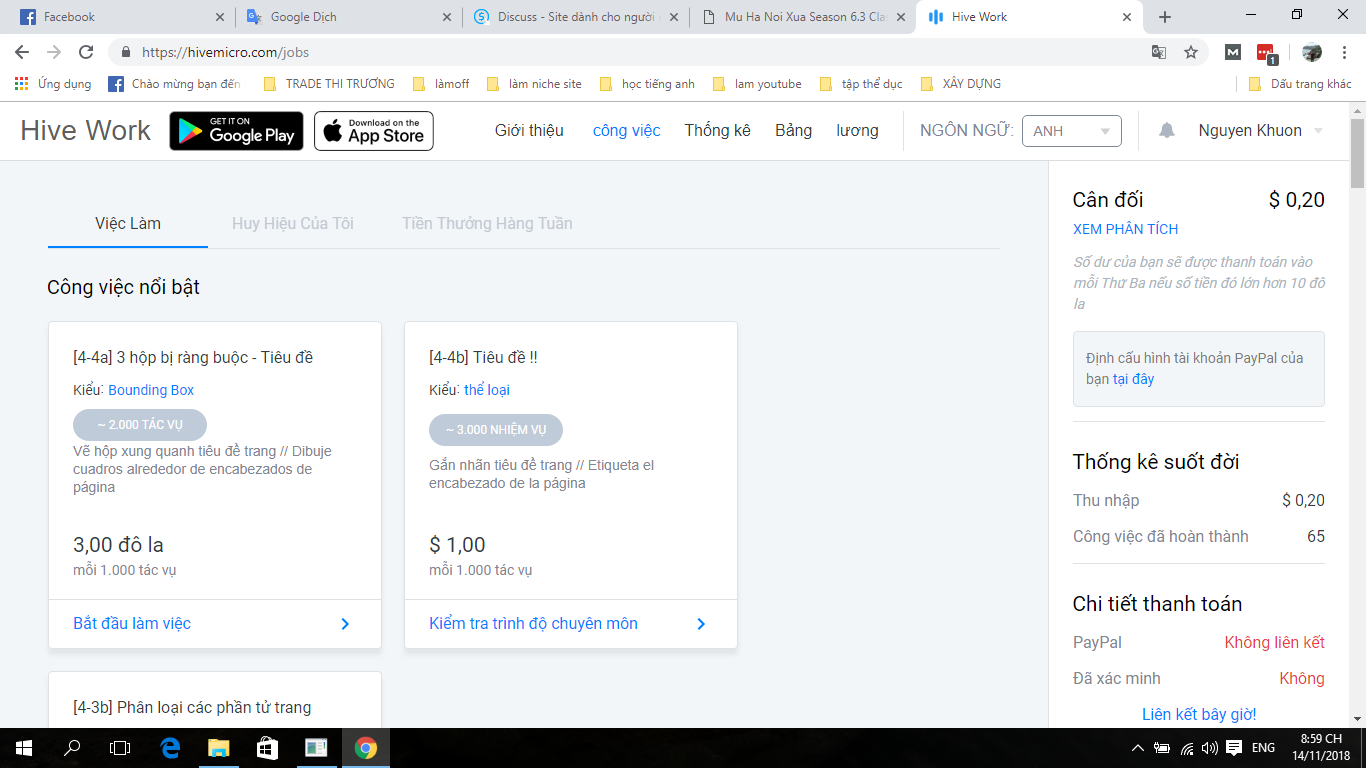Open the TRADE THI TRƯƠNG bookmark folder
1366x768 pixels.
(x=329, y=84)
